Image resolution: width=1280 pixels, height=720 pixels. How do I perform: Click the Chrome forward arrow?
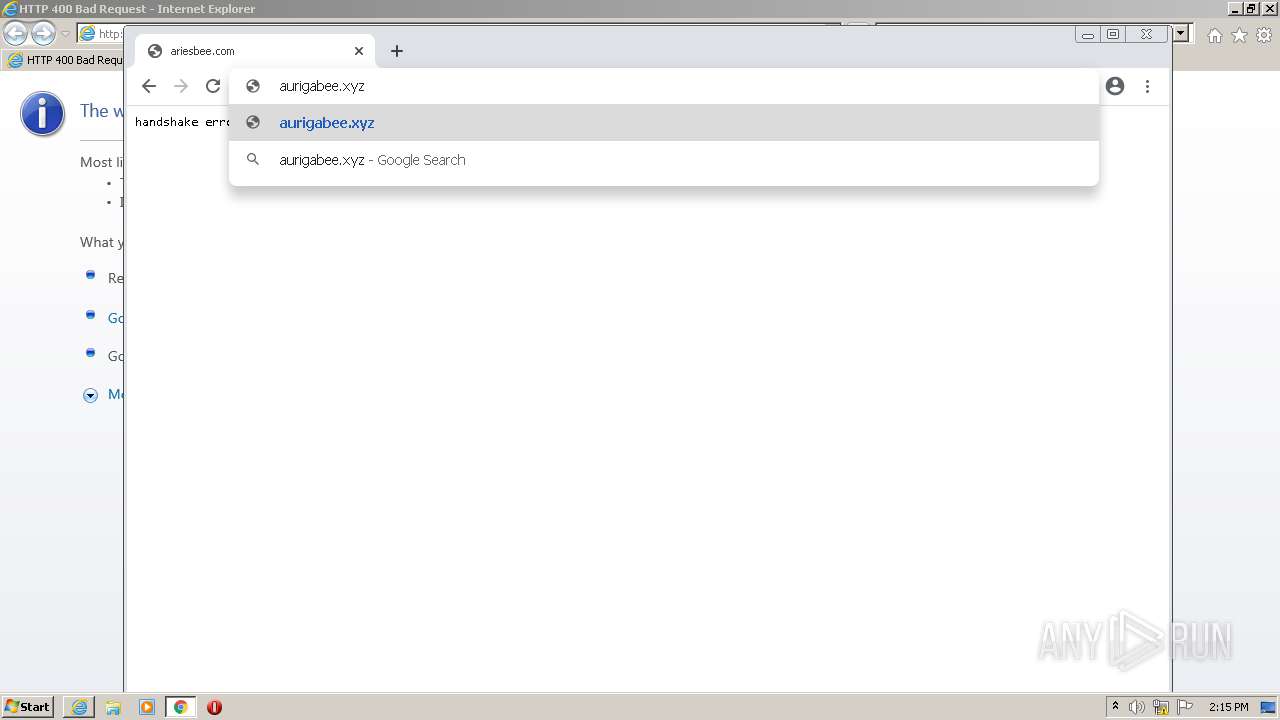pyautogui.click(x=181, y=86)
